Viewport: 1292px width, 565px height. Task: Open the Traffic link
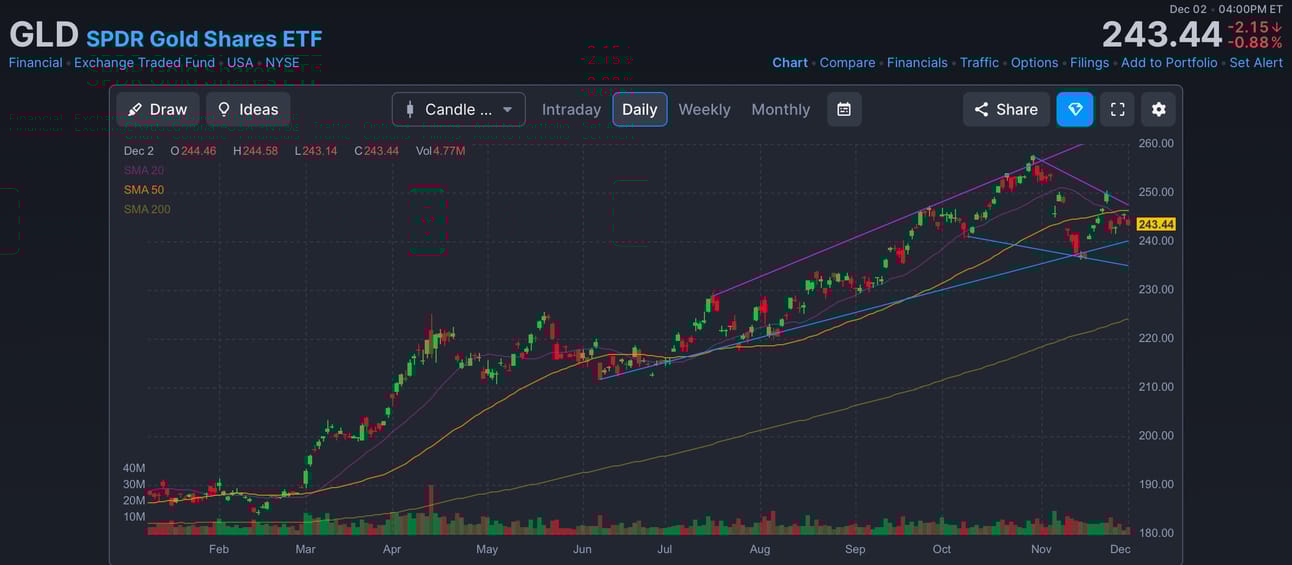(x=979, y=62)
